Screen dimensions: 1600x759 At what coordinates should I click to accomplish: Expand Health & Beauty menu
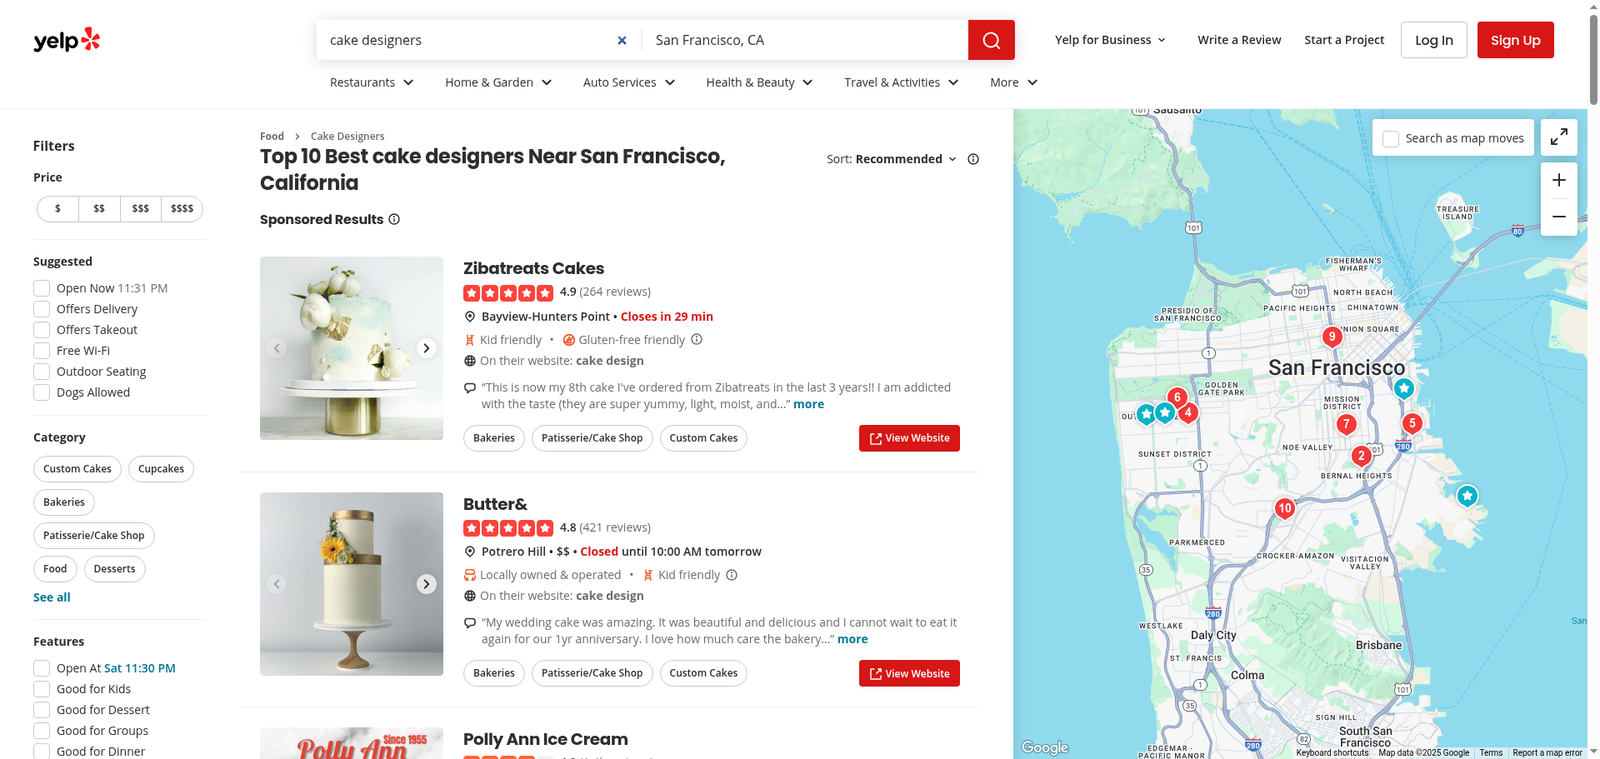[760, 82]
